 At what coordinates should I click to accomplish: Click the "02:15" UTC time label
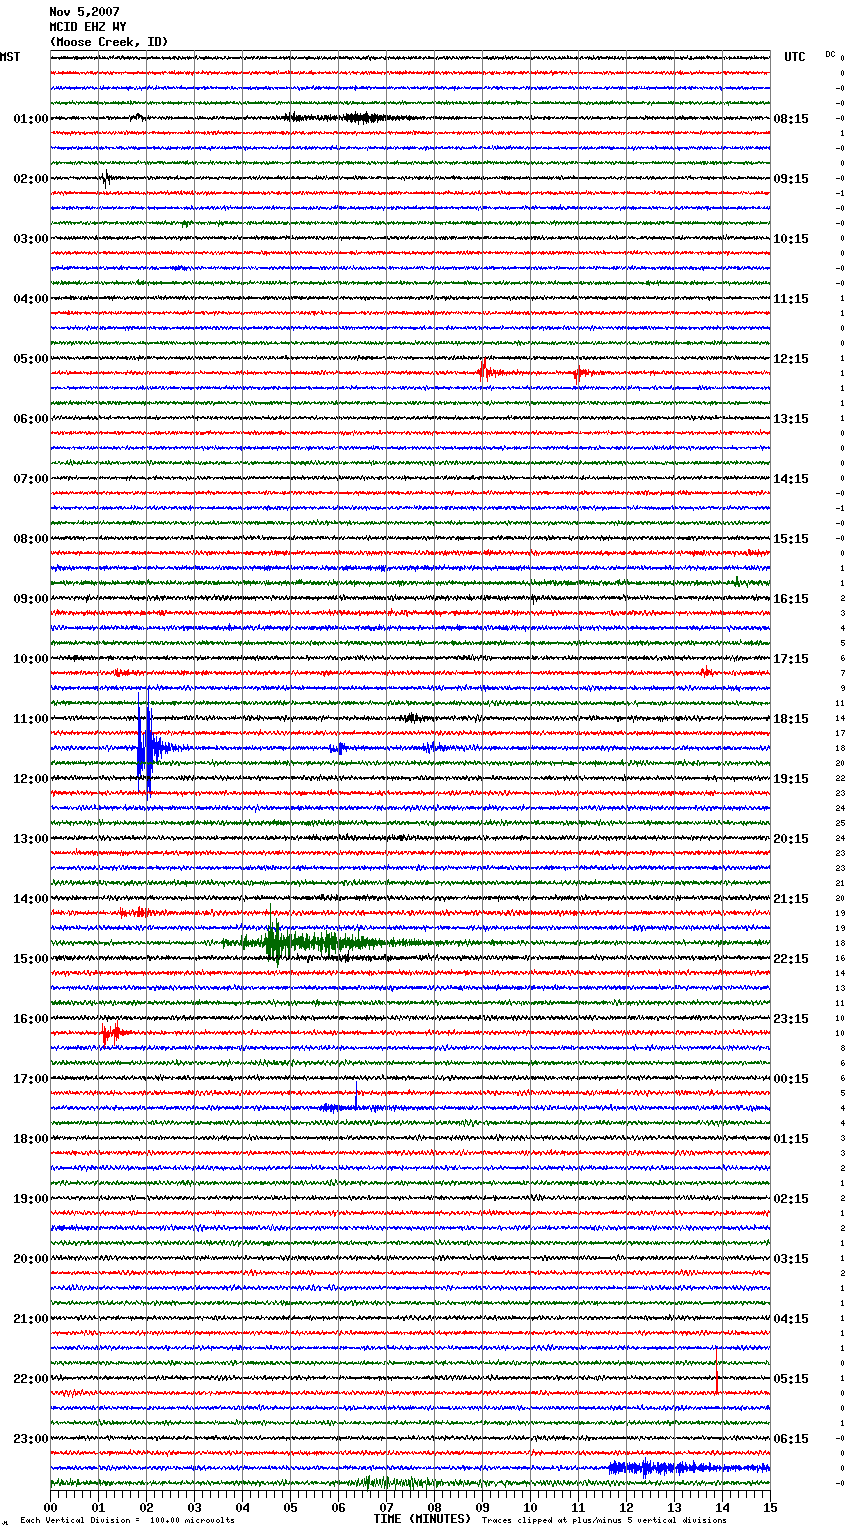pyautogui.click(x=791, y=1199)
